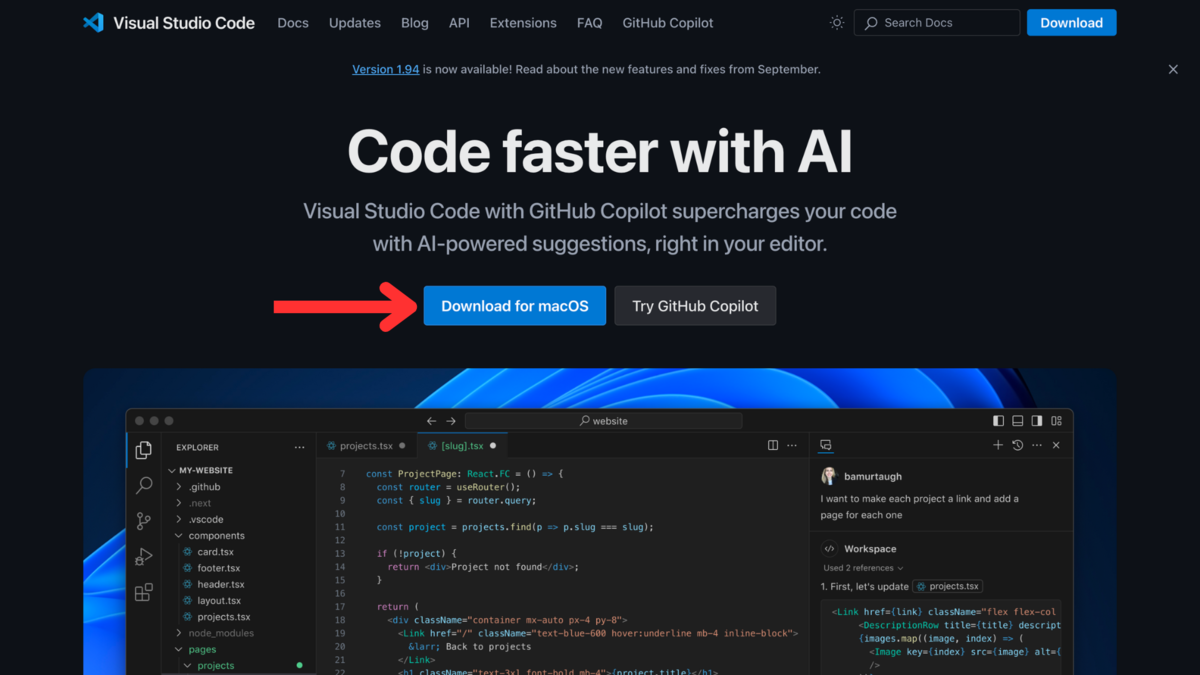1200x675 pixels.
Task: Click the Explorer panel more actions ellipsis
Action: pos(299,447)
